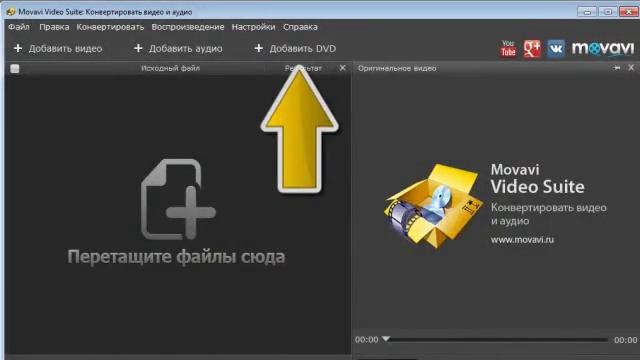
Task: Open the www.movavi.ru link
Action: [522, 240]
